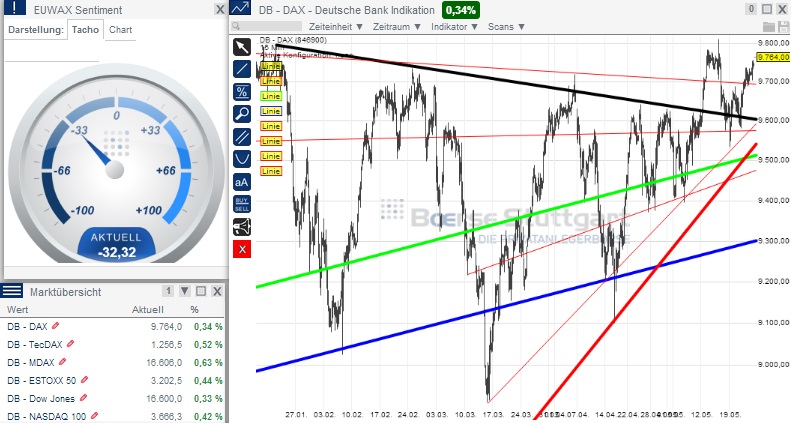This screenshot has height=423, width=791.
Task: Click the EUWAX Sentiment exclamation icon
Action: [x=15, y=8]
